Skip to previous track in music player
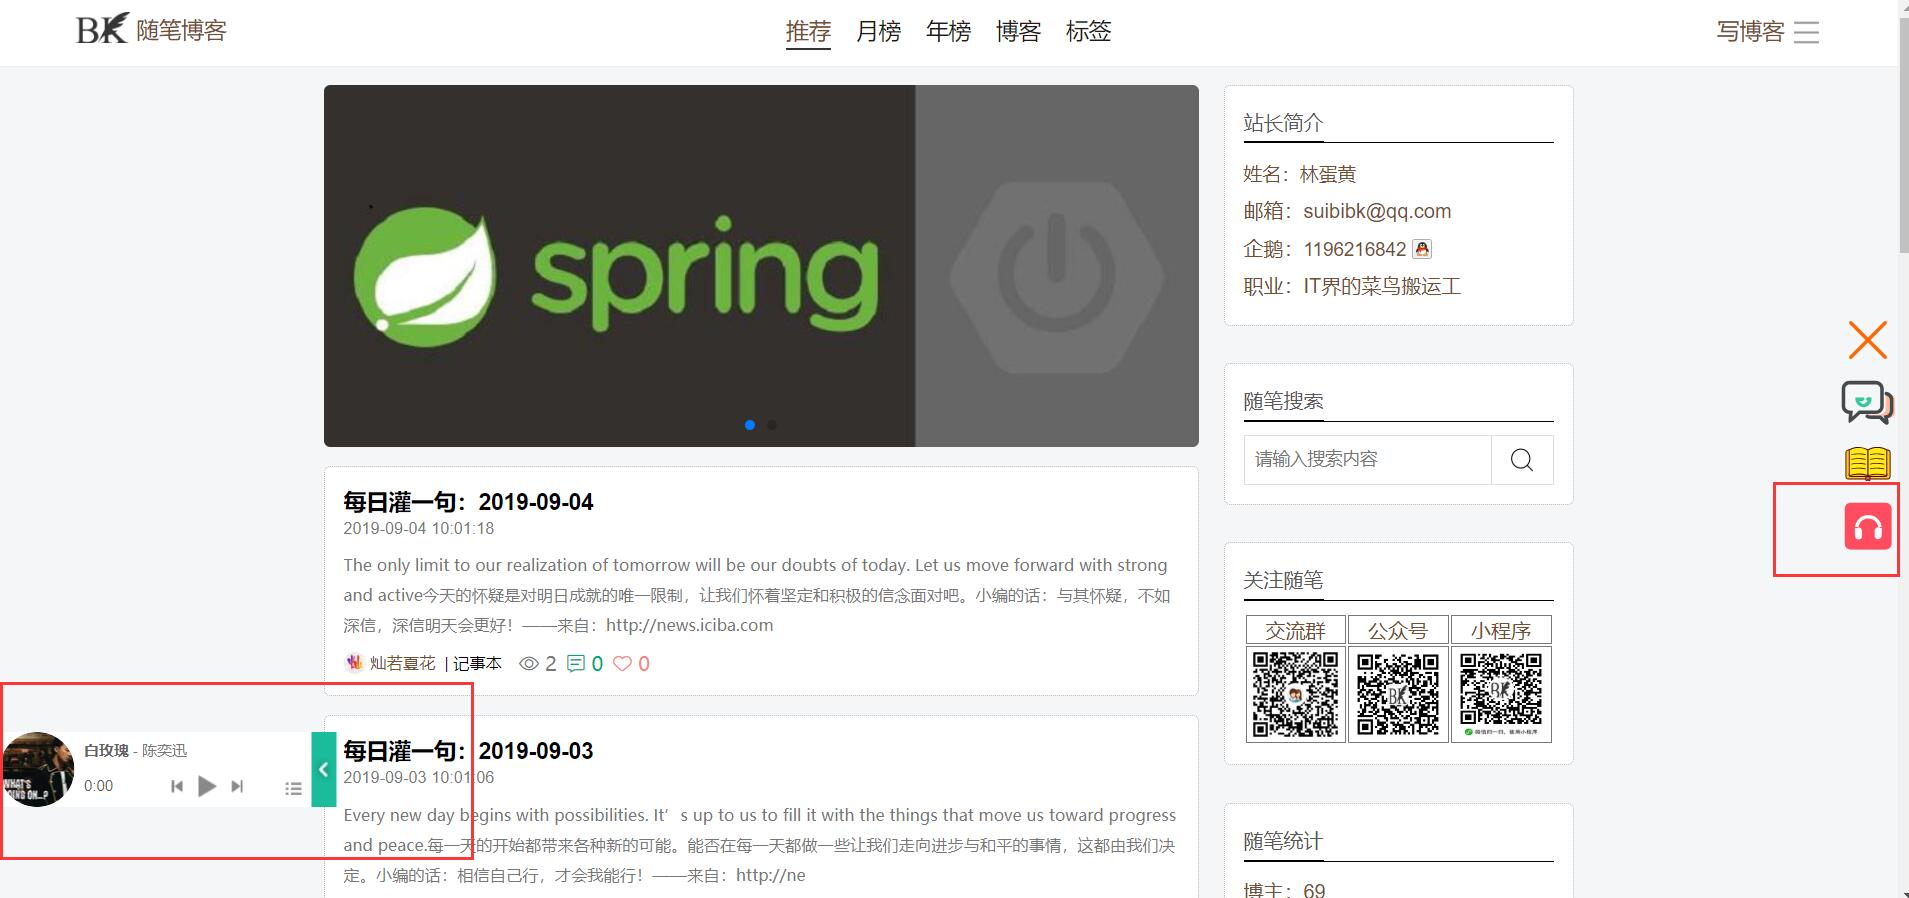 click(177, 786)
